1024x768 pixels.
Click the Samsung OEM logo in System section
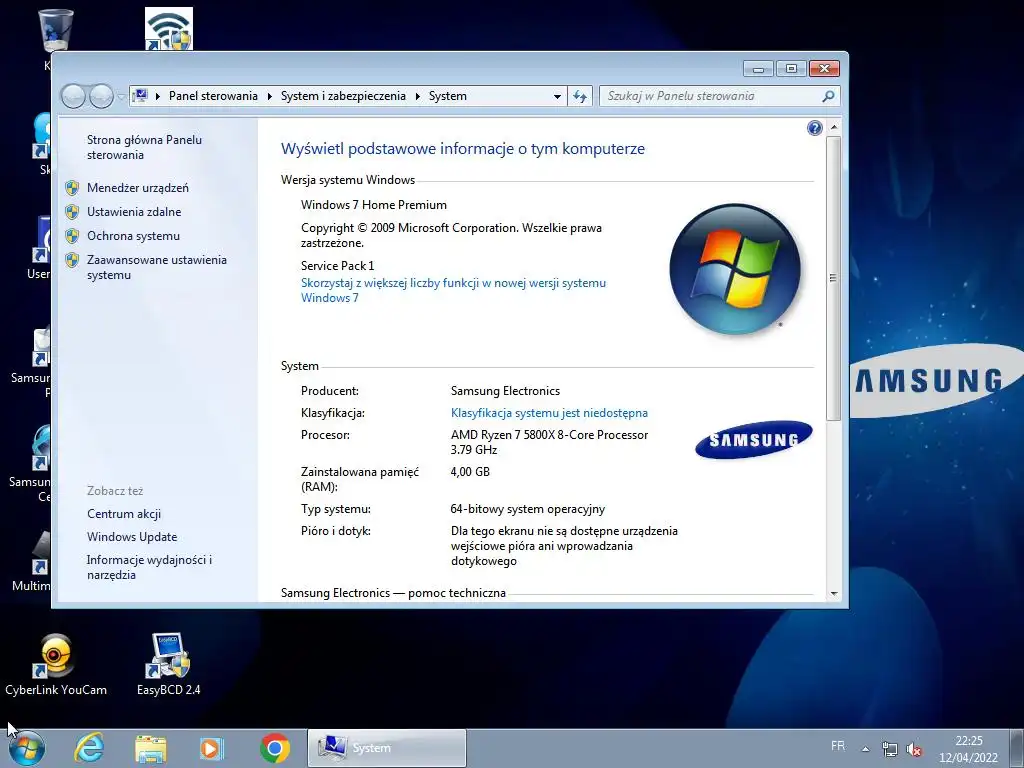coord(754,440)
